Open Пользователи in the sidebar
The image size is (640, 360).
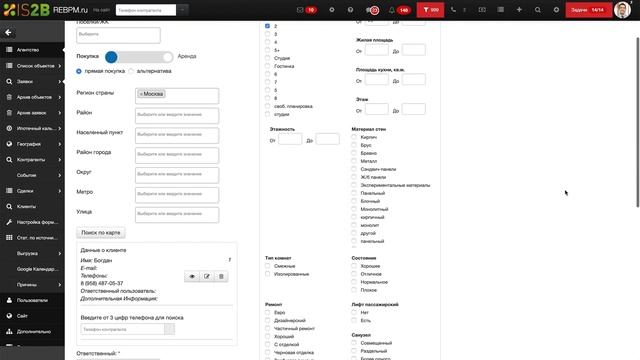click(32, 300)
